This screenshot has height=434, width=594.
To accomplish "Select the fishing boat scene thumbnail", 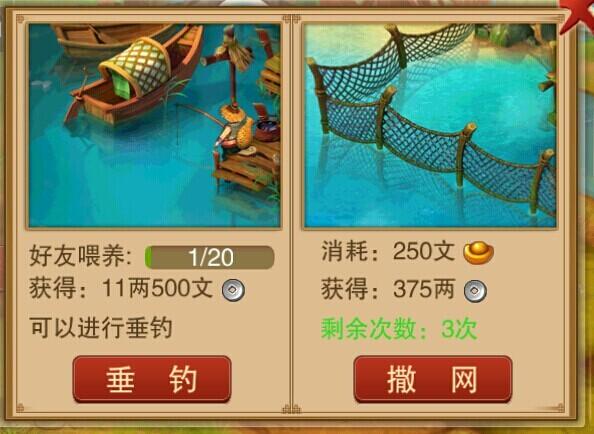I will click(x=155, y=125).
